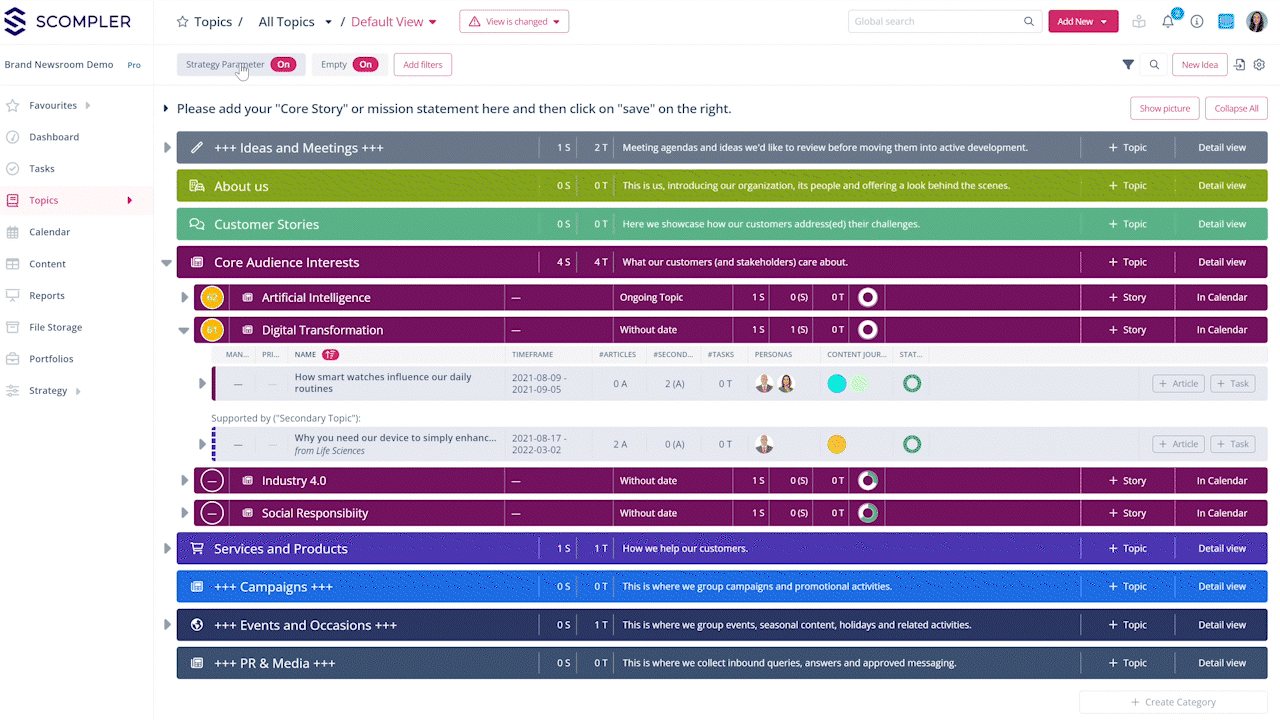Click the cyan content journey circle

(x=837, y=384)
